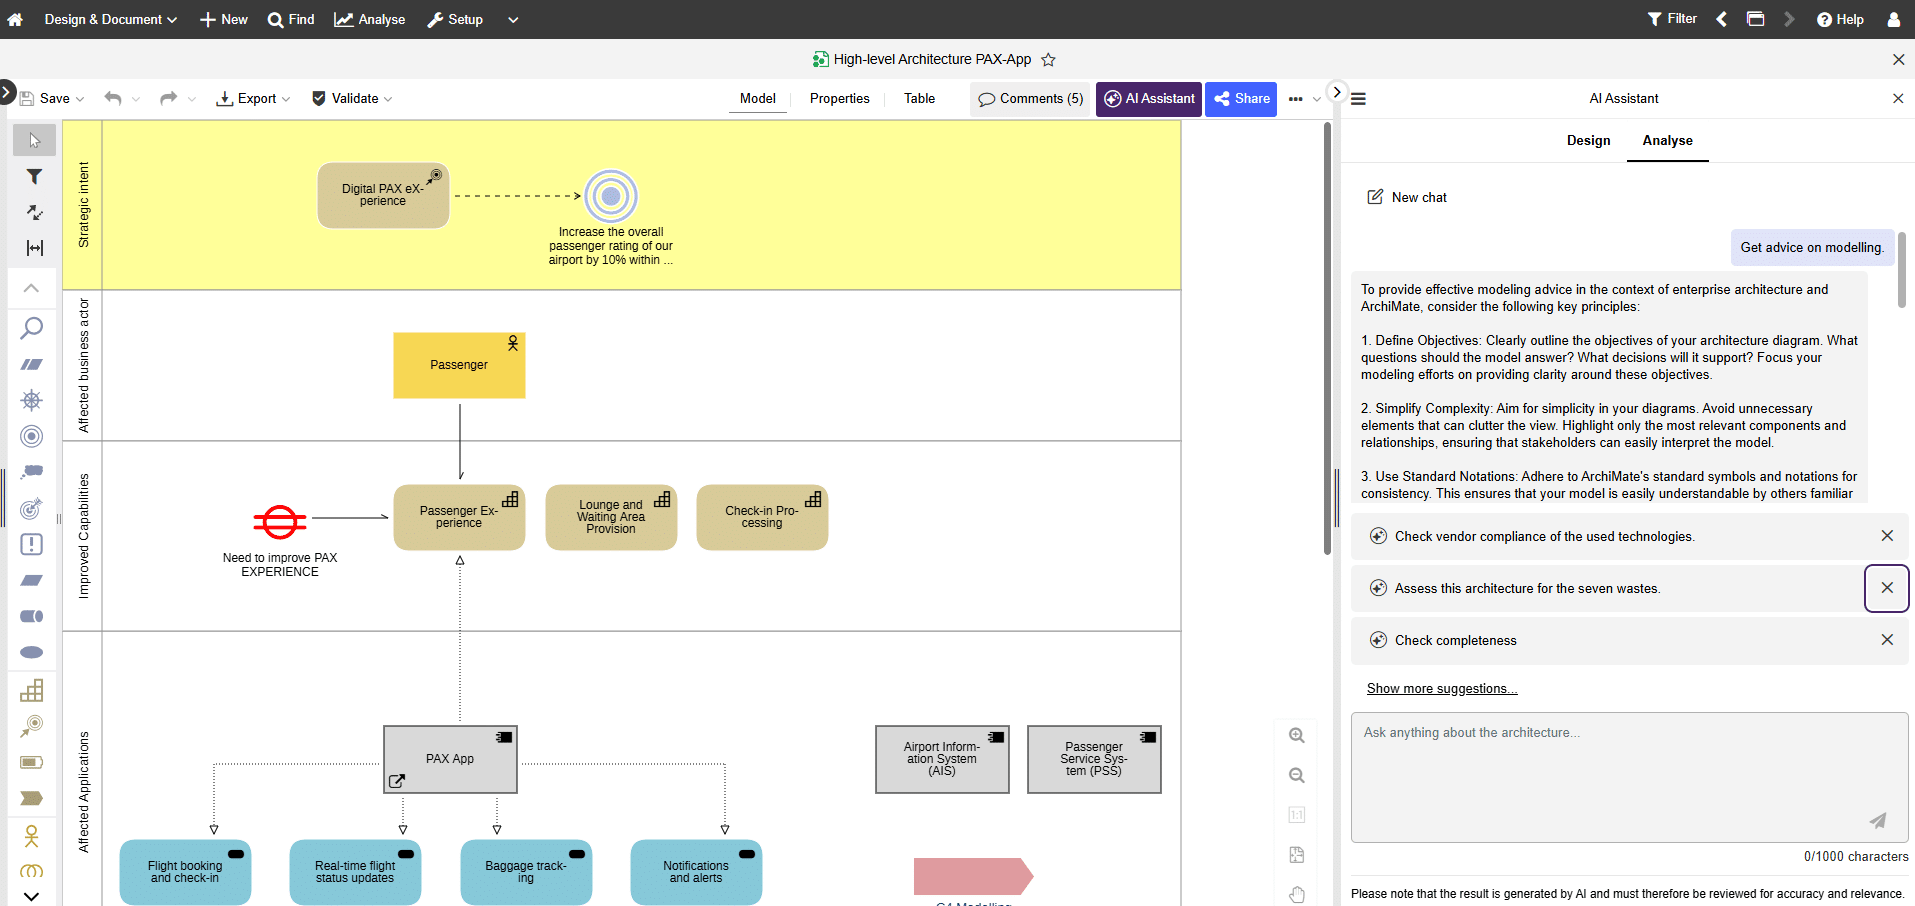The width and height of the screenshot is (1915, 906).
Task: Activate the pan hand tool
Action: (x=1296, y=894)
